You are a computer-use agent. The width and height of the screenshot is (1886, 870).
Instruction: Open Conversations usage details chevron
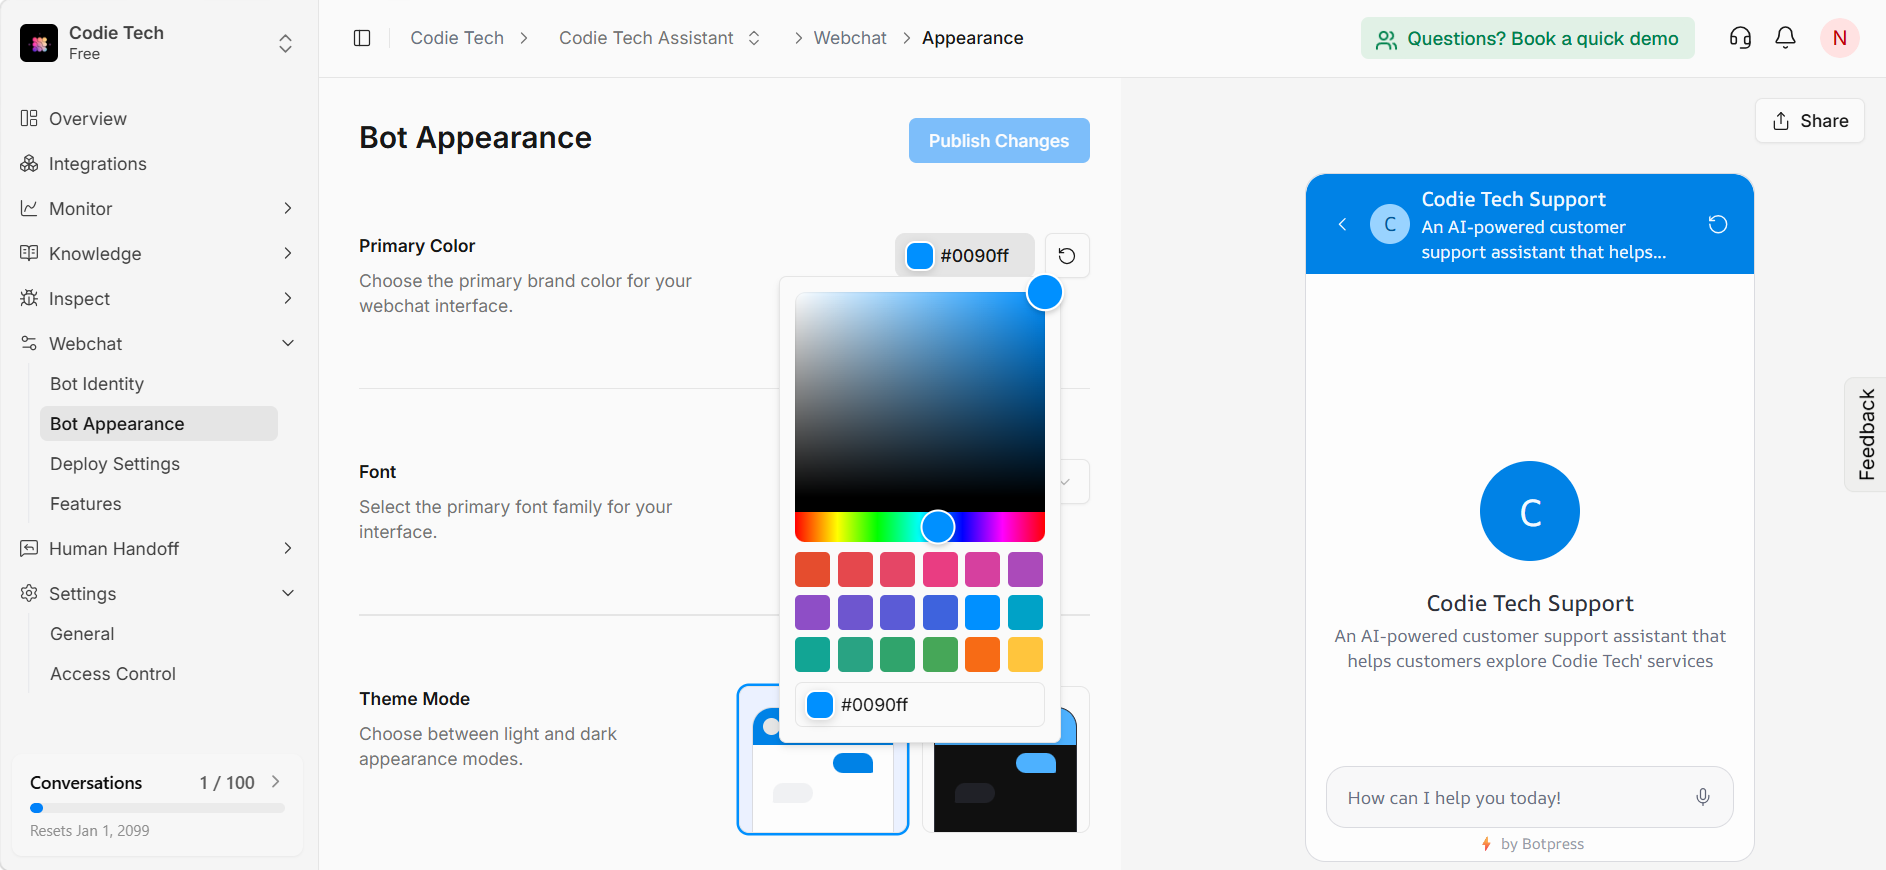(x=276, y=782)
